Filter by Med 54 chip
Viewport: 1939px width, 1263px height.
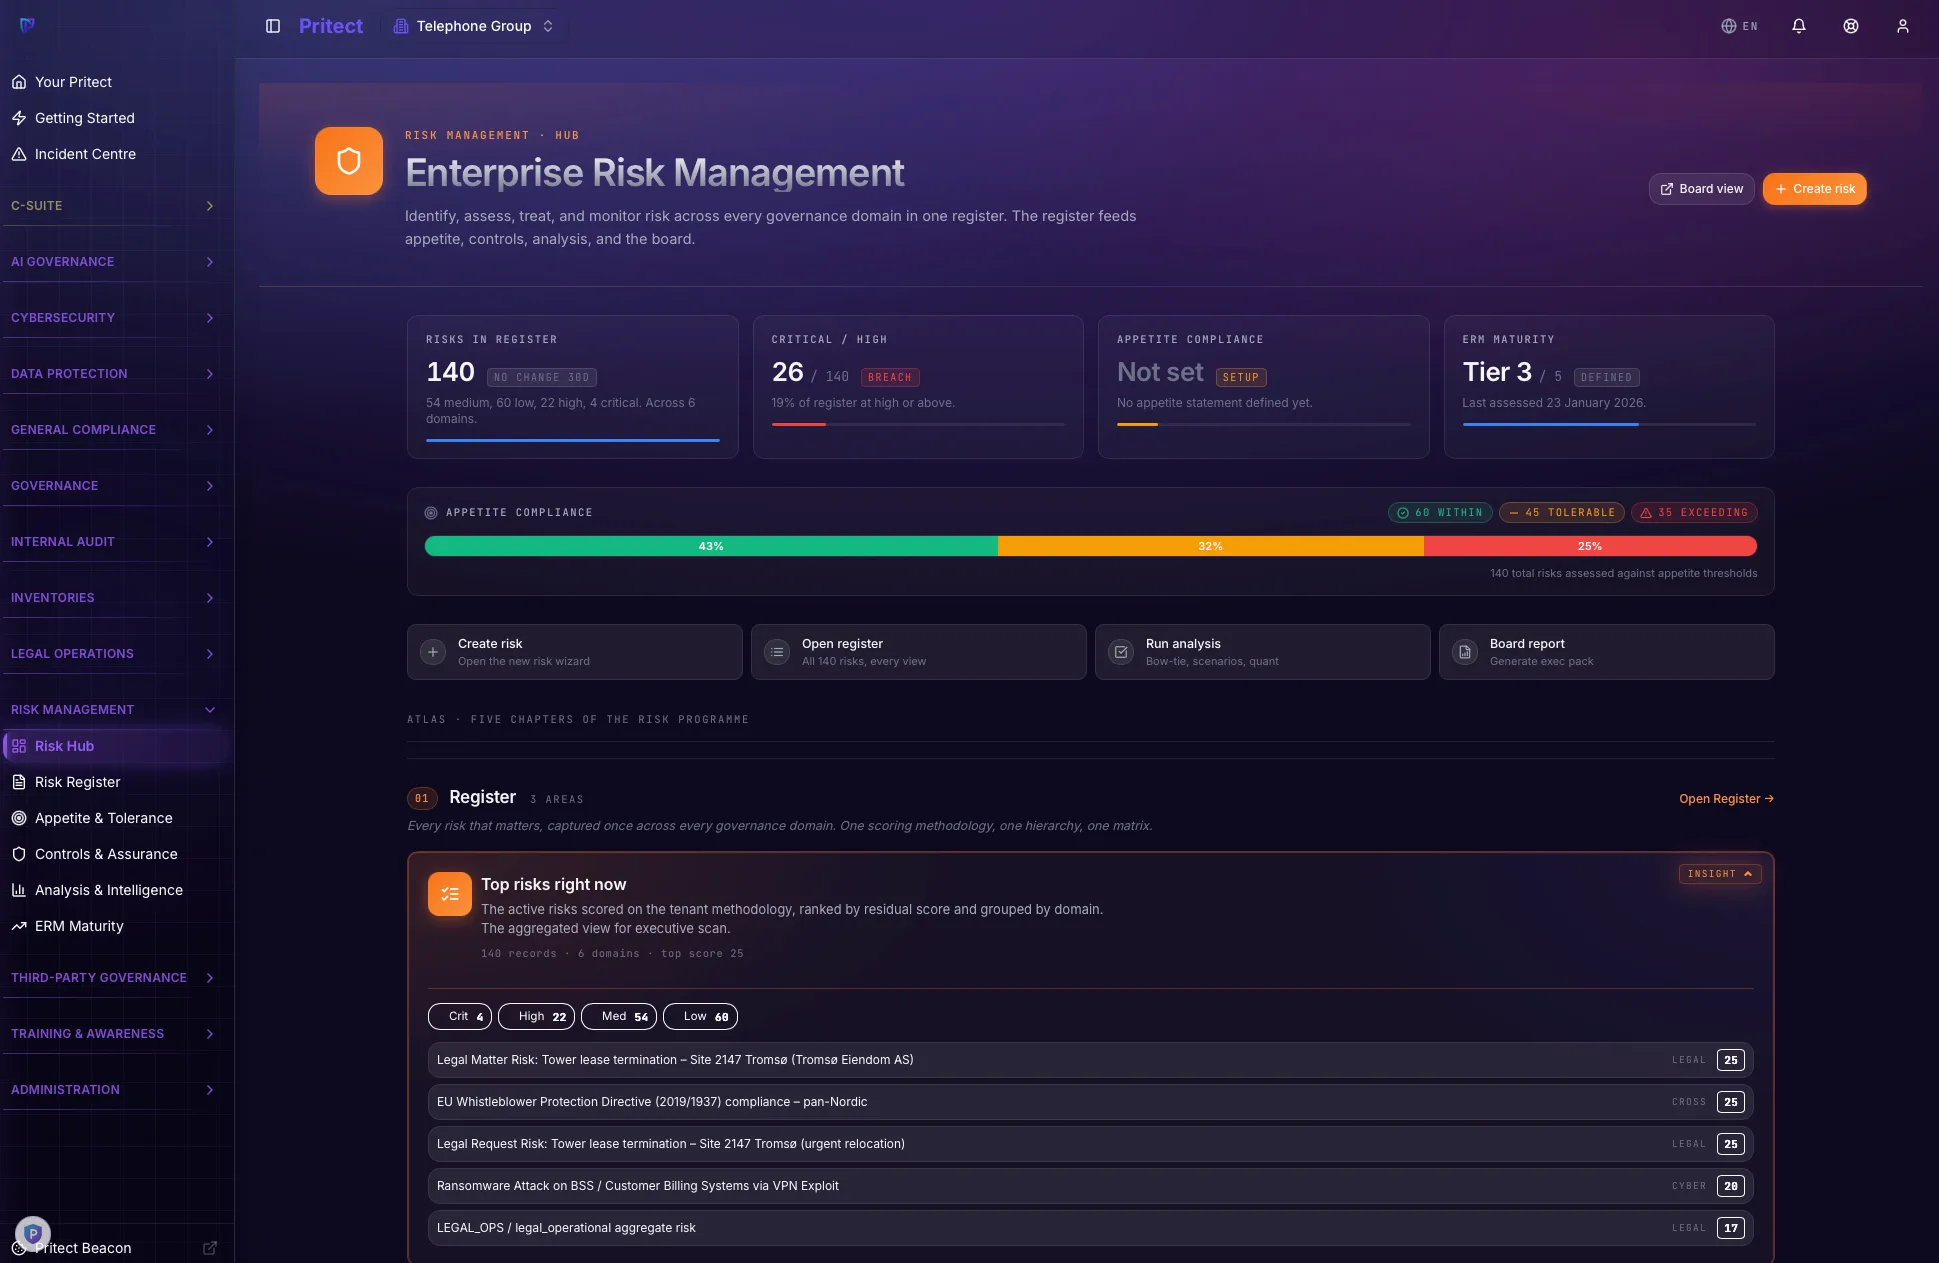tap(619, 1016)
